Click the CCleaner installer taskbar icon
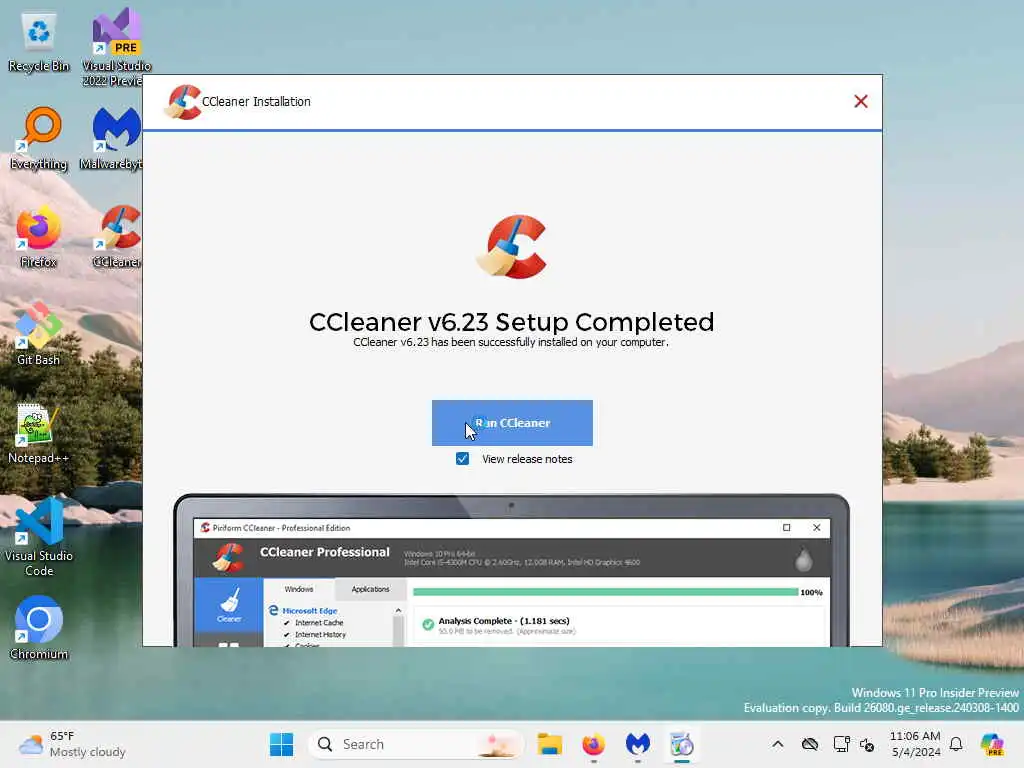This screenshot has width=1024, height=768. [682, 744]
